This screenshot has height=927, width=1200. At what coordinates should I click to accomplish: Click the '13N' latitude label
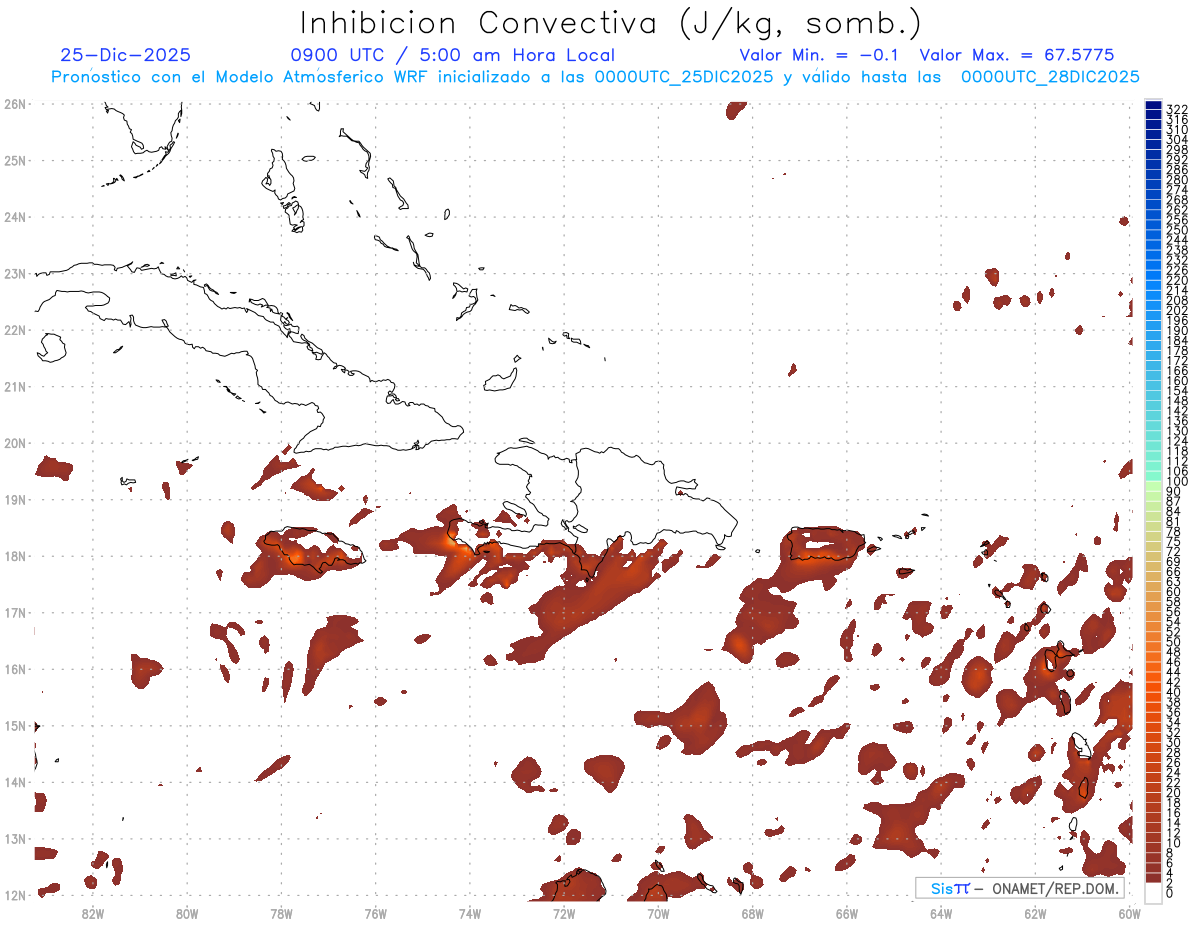[x=15, y=838]
